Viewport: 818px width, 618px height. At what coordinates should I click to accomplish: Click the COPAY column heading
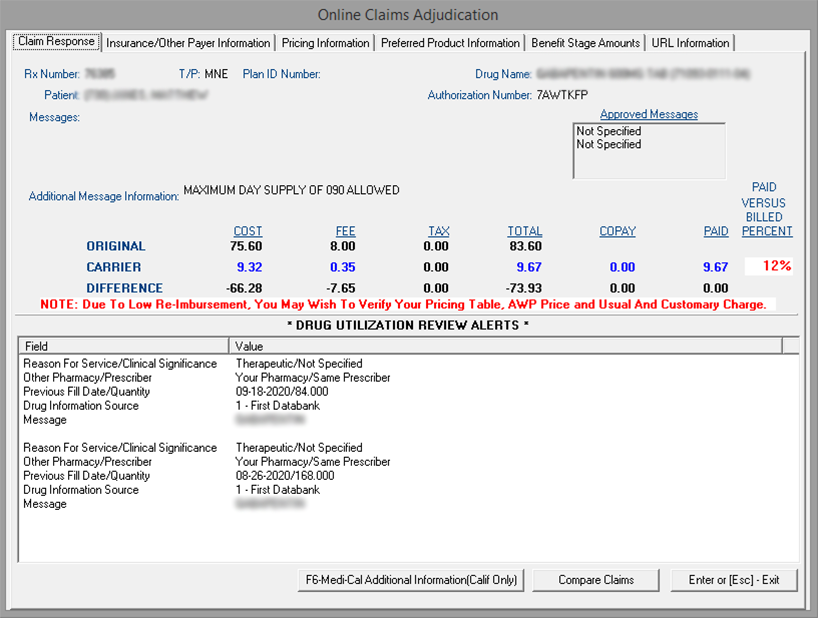pyautogui.click(x=617, y=232)
